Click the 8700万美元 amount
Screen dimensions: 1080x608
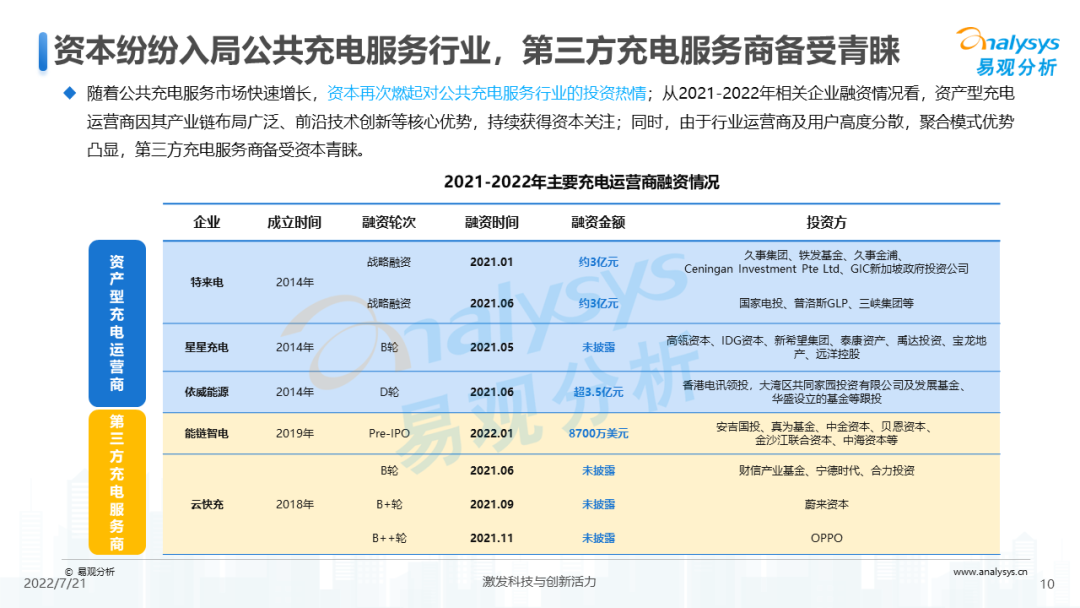tap(598, 433)
